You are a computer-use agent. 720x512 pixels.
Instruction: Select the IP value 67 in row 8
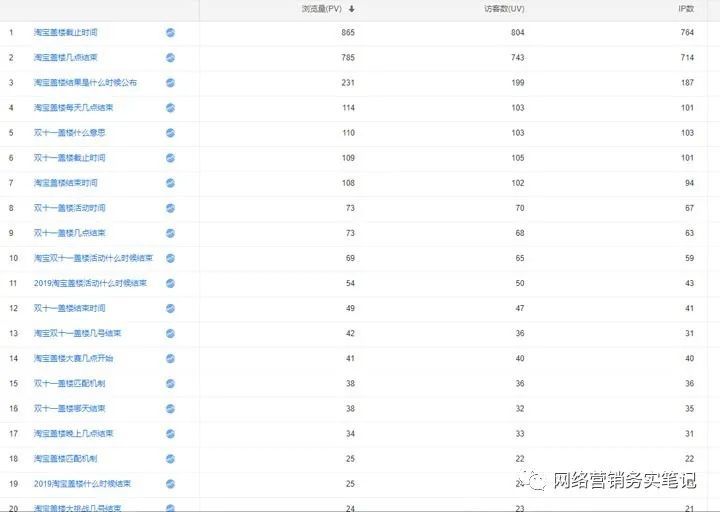[689, 208]
